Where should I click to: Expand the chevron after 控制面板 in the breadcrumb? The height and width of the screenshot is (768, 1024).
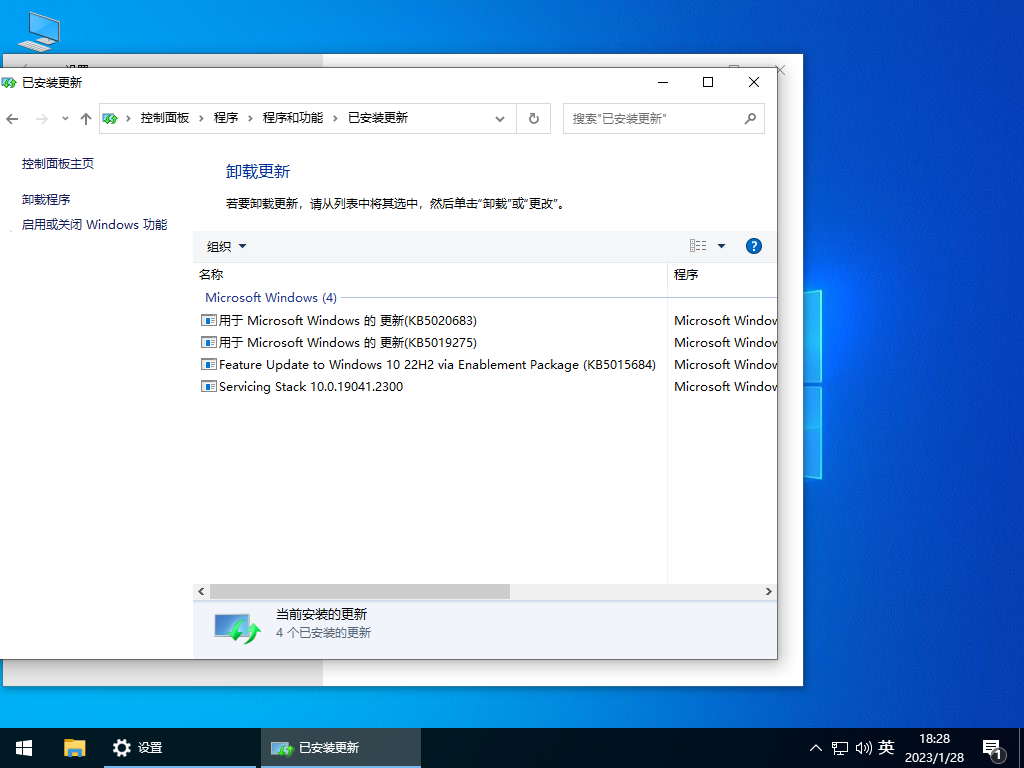[x=201, y=118]
